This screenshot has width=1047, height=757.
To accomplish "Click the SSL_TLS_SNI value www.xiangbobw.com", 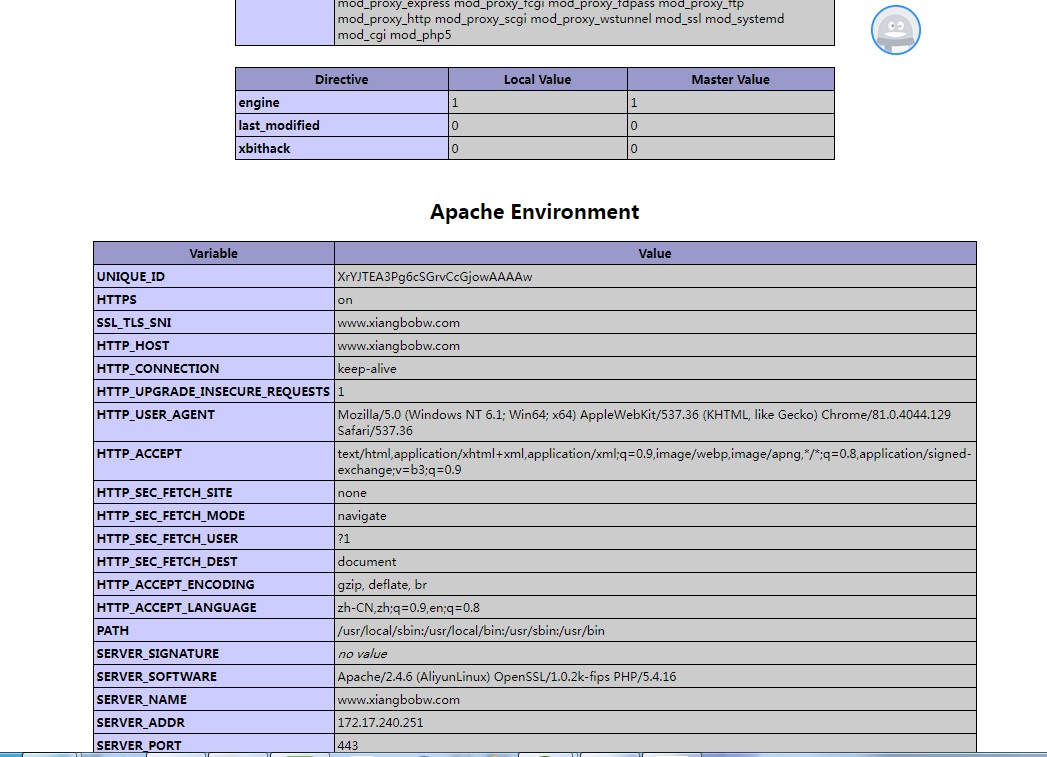I will pos(399,322).
